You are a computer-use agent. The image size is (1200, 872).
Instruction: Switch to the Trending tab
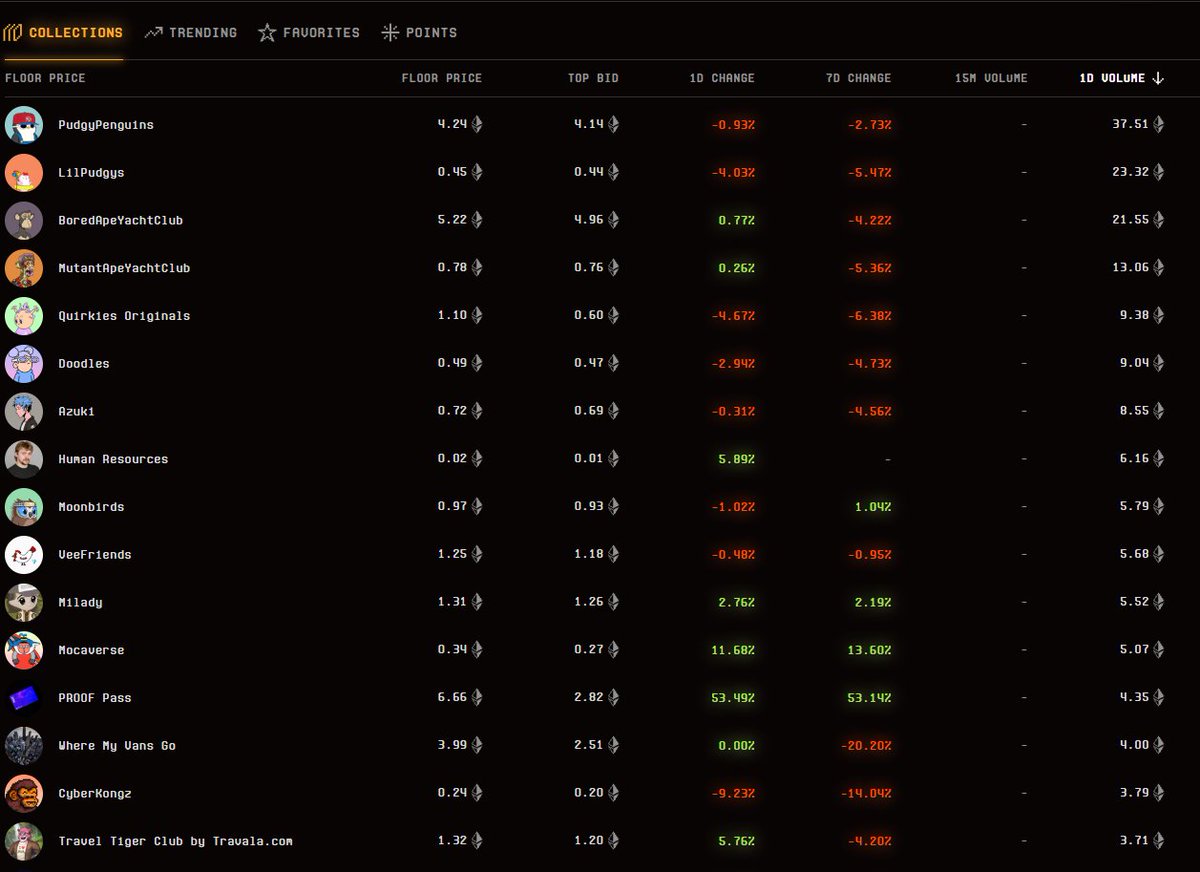tap(190, 33)
